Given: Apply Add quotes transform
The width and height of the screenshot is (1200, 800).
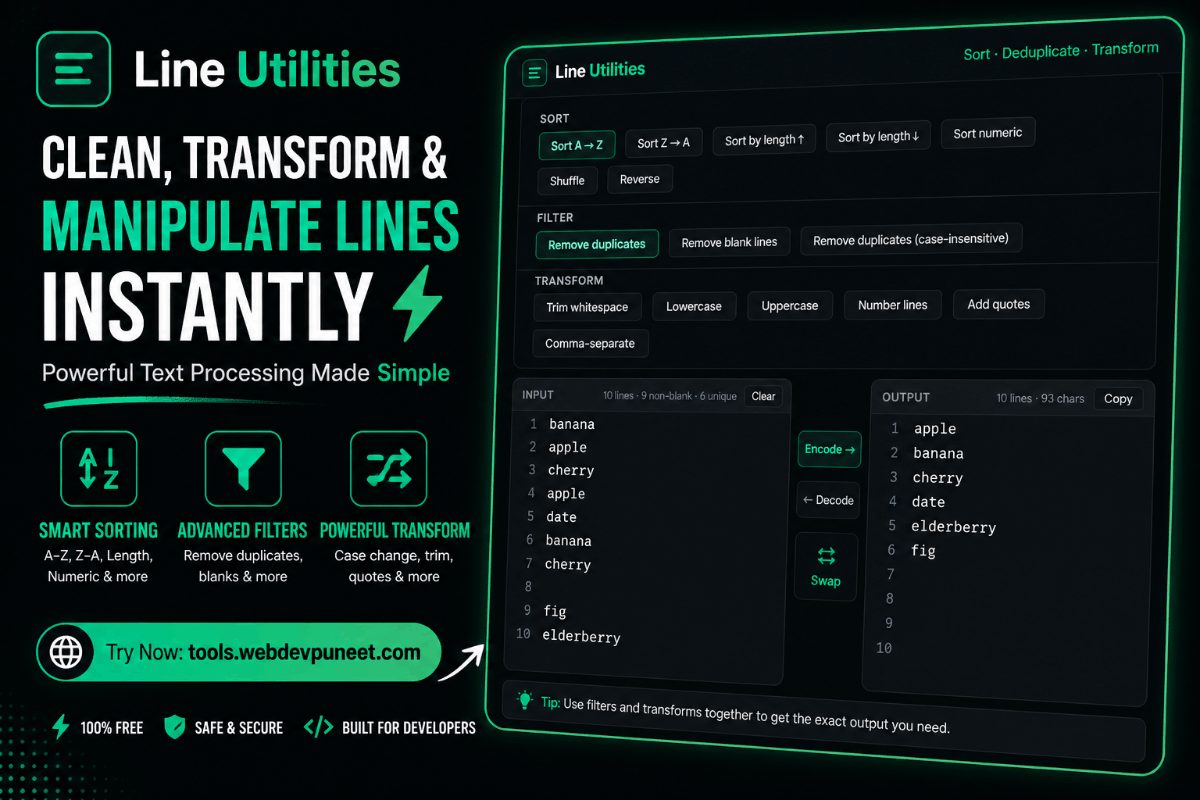Looking at the screenshot, I should (x=998, y=304).
